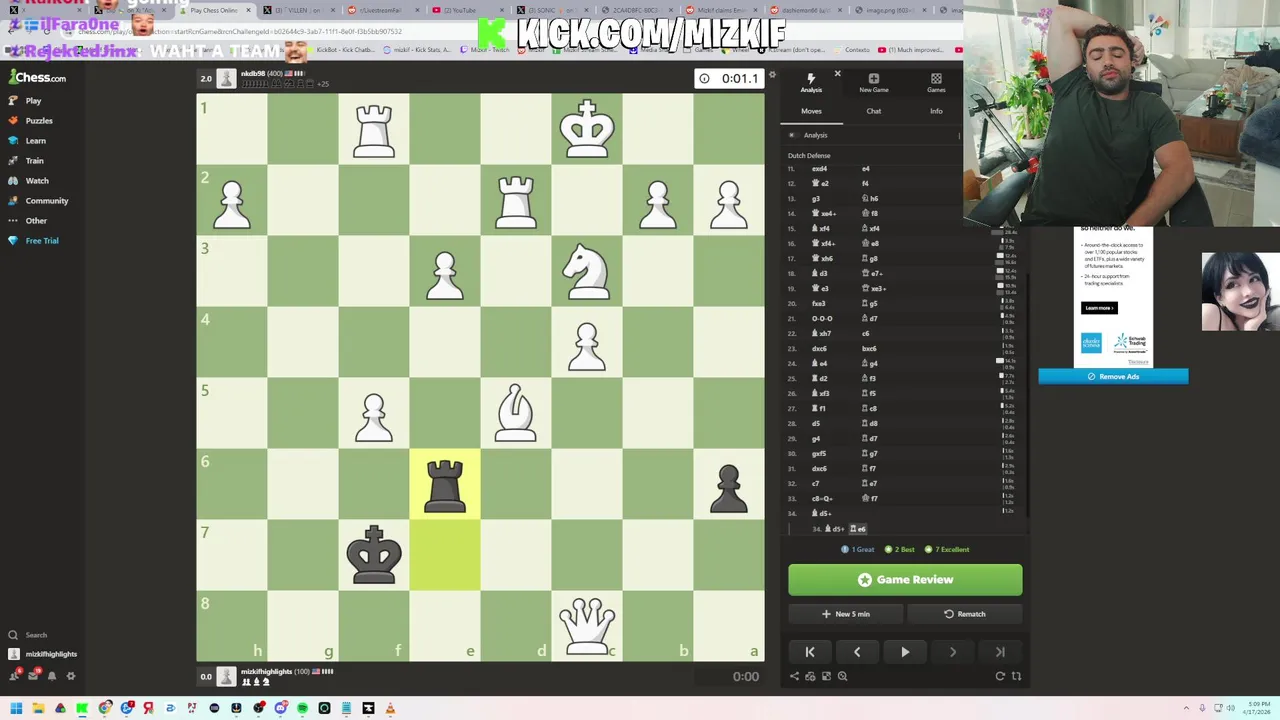Open the magnifier zoom icon under moves
This screenshot has height=720, width=1280.
(842, 676)
